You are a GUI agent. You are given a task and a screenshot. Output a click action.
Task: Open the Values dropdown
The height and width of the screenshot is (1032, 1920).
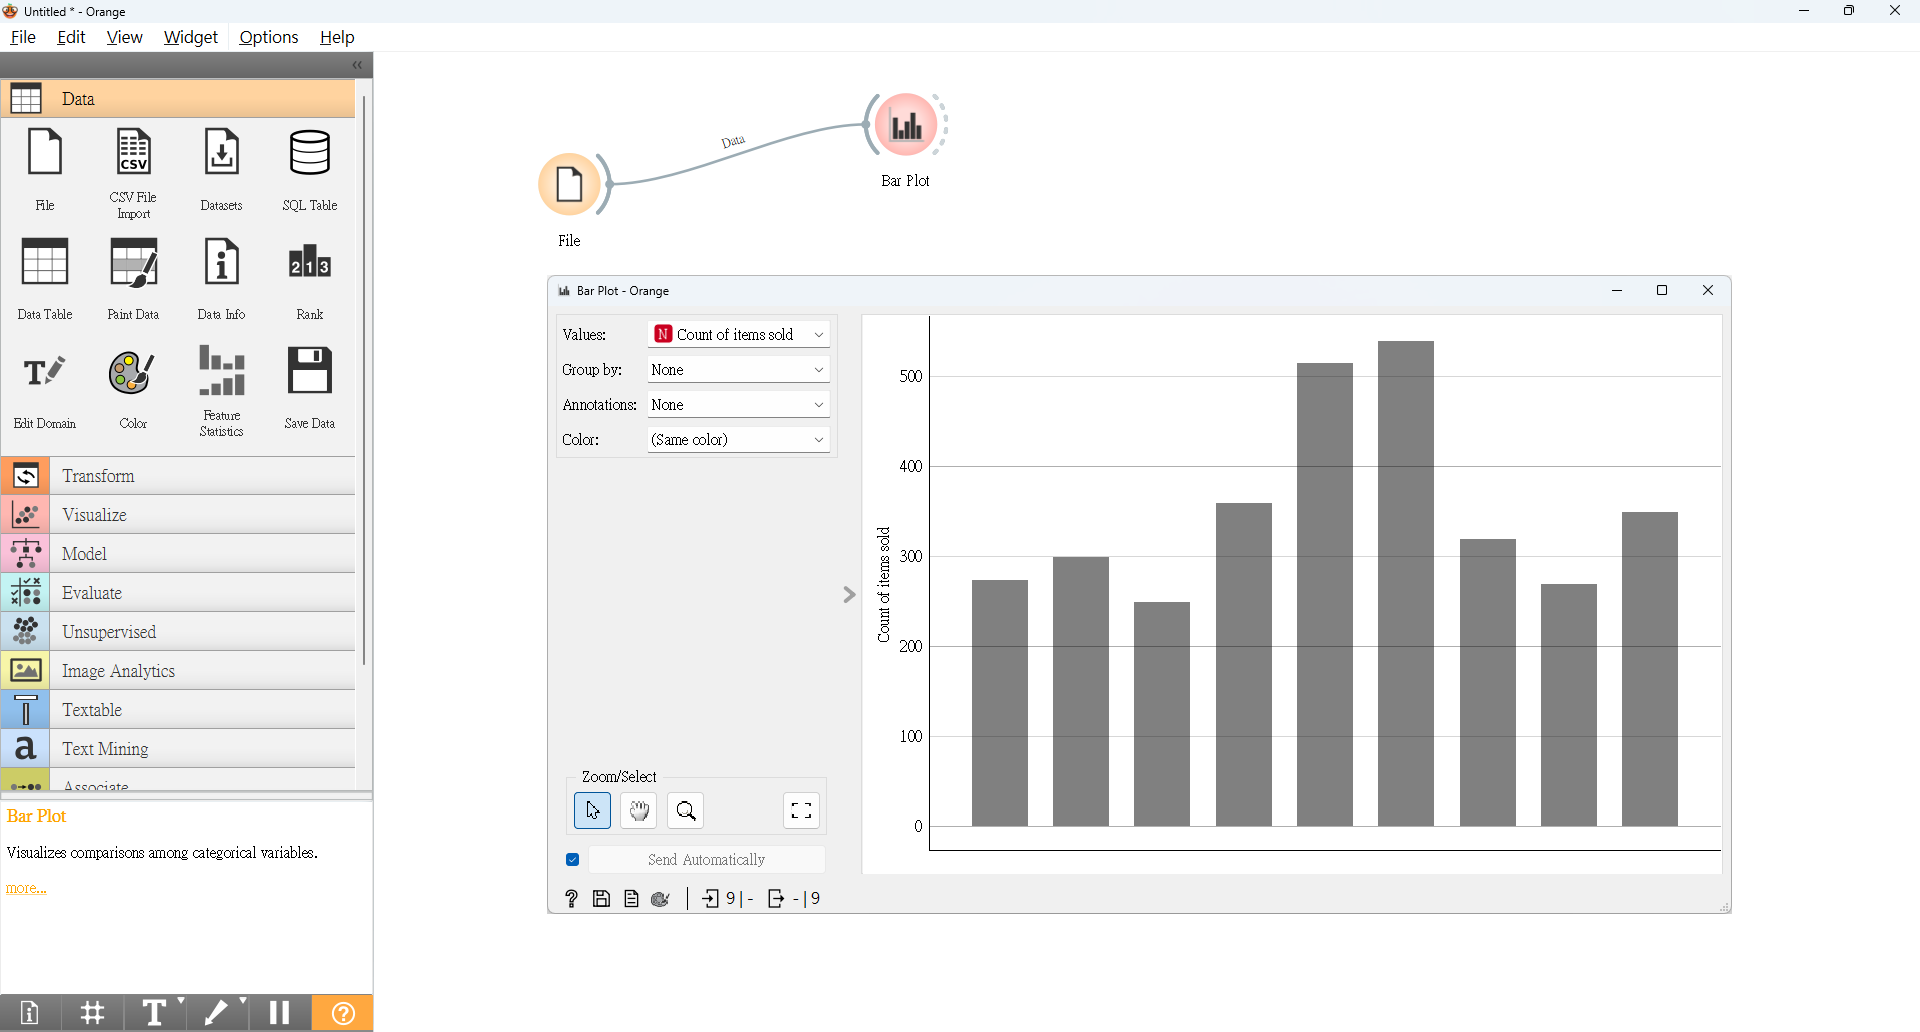point(739,335)
